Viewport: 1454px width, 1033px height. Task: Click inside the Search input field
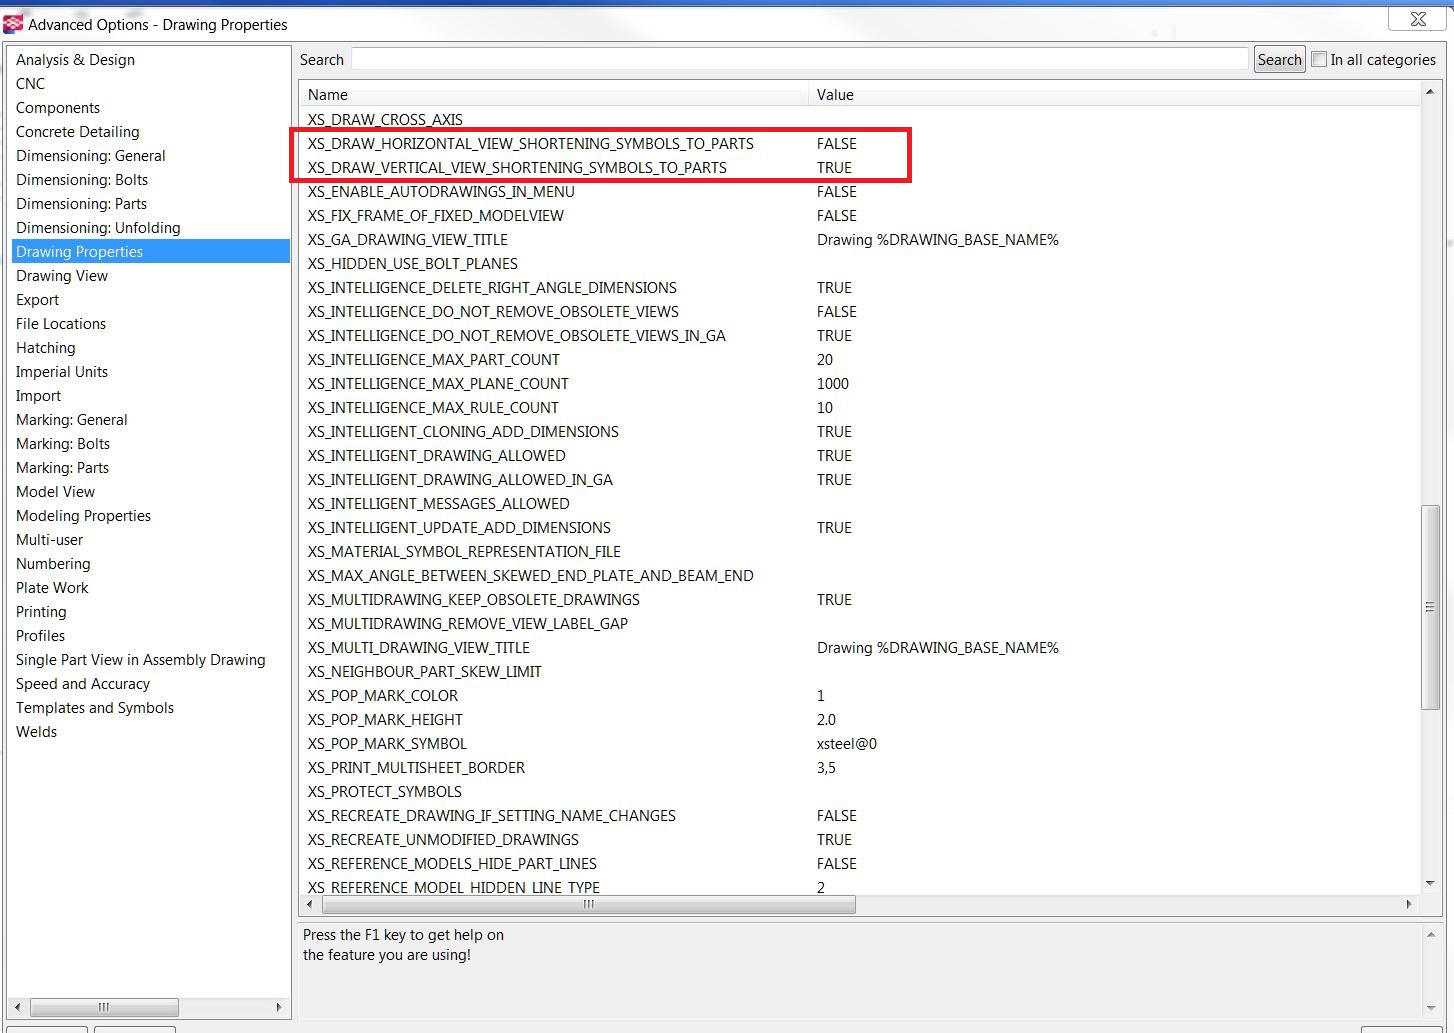(800, 60)
